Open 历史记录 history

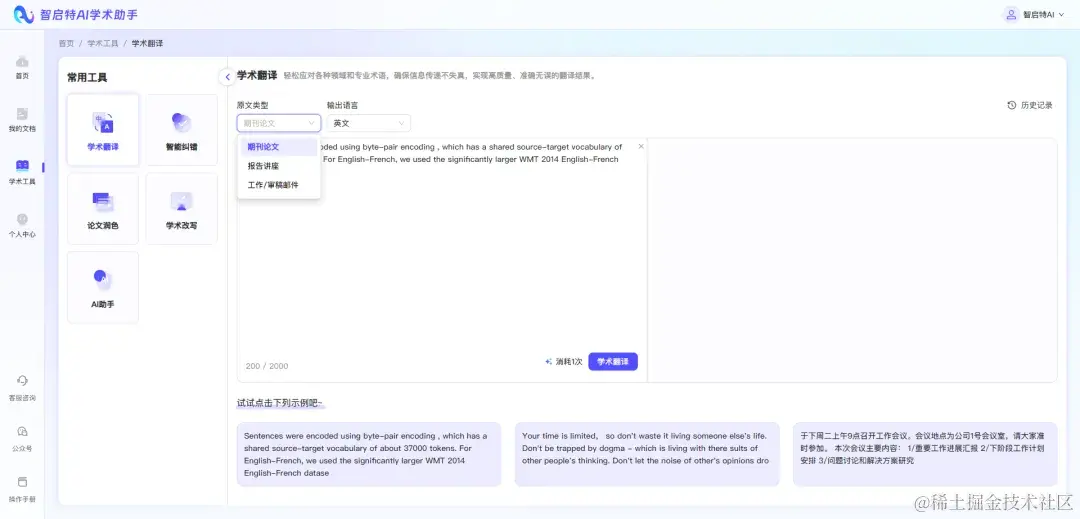pyautogui.click(x=1030, y=105)
